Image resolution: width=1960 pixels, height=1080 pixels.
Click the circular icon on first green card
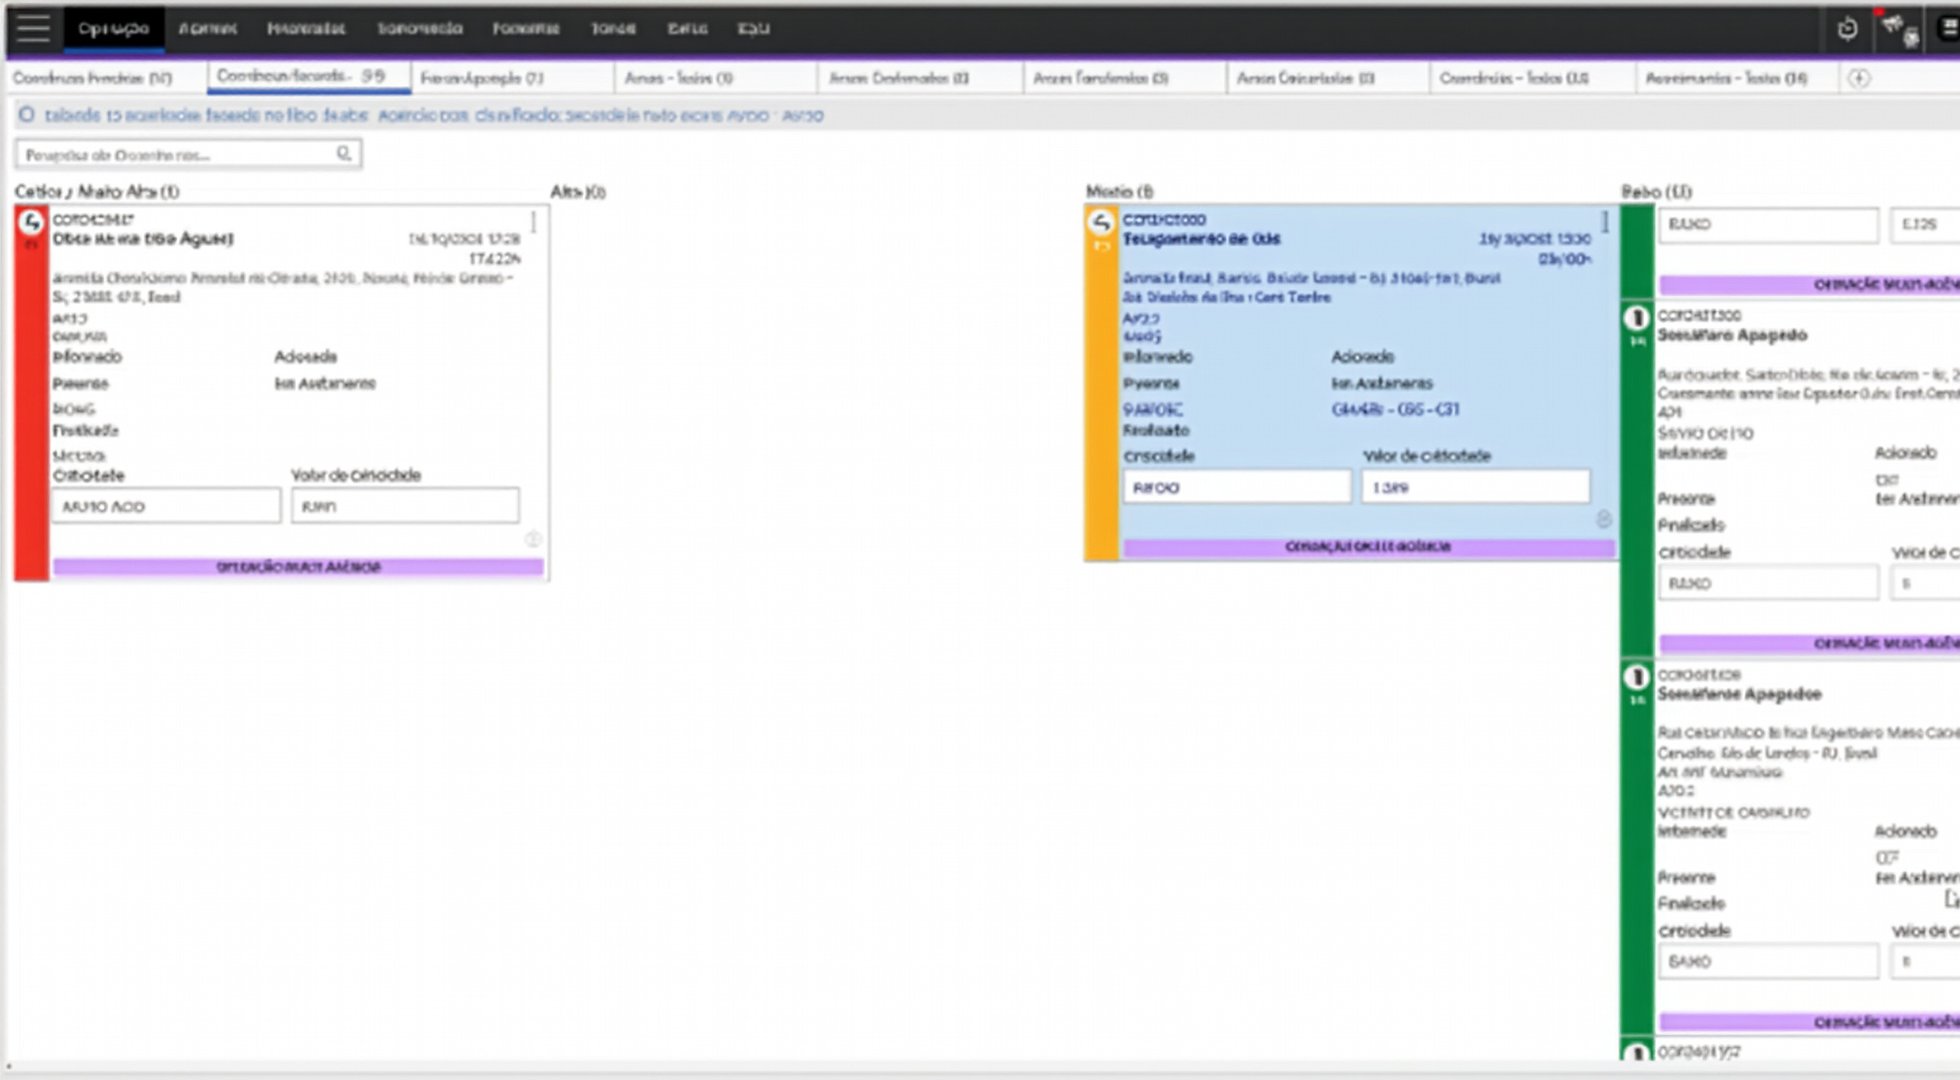coord(1637,319)
